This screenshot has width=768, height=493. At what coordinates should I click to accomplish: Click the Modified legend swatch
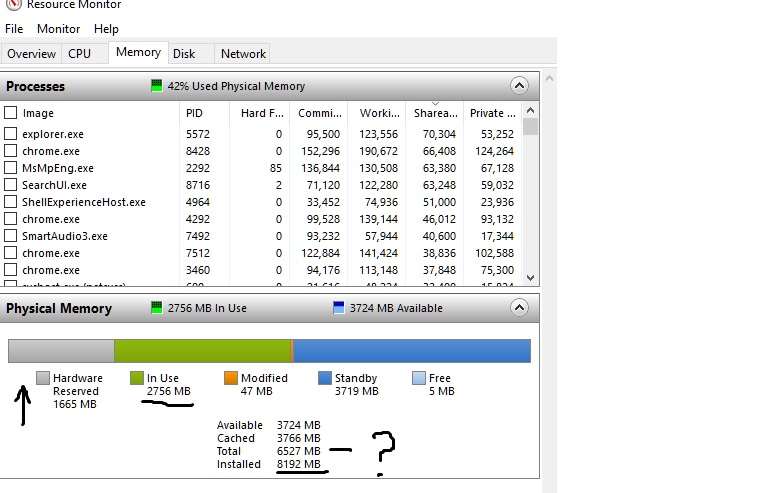pos(231,378)
